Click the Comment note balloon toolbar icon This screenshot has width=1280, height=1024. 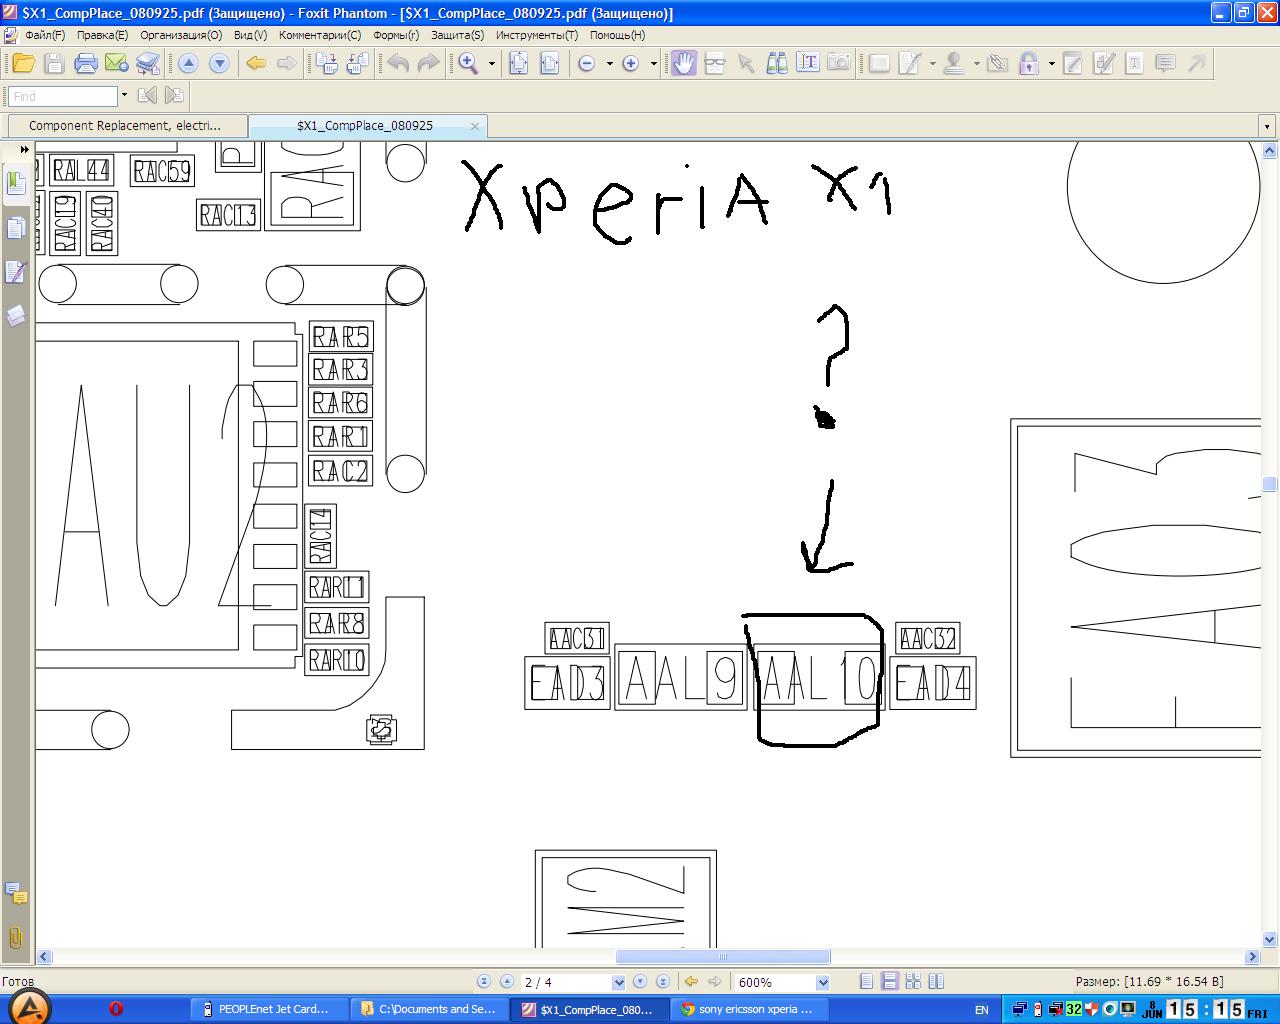click(x=1165, y=63)
